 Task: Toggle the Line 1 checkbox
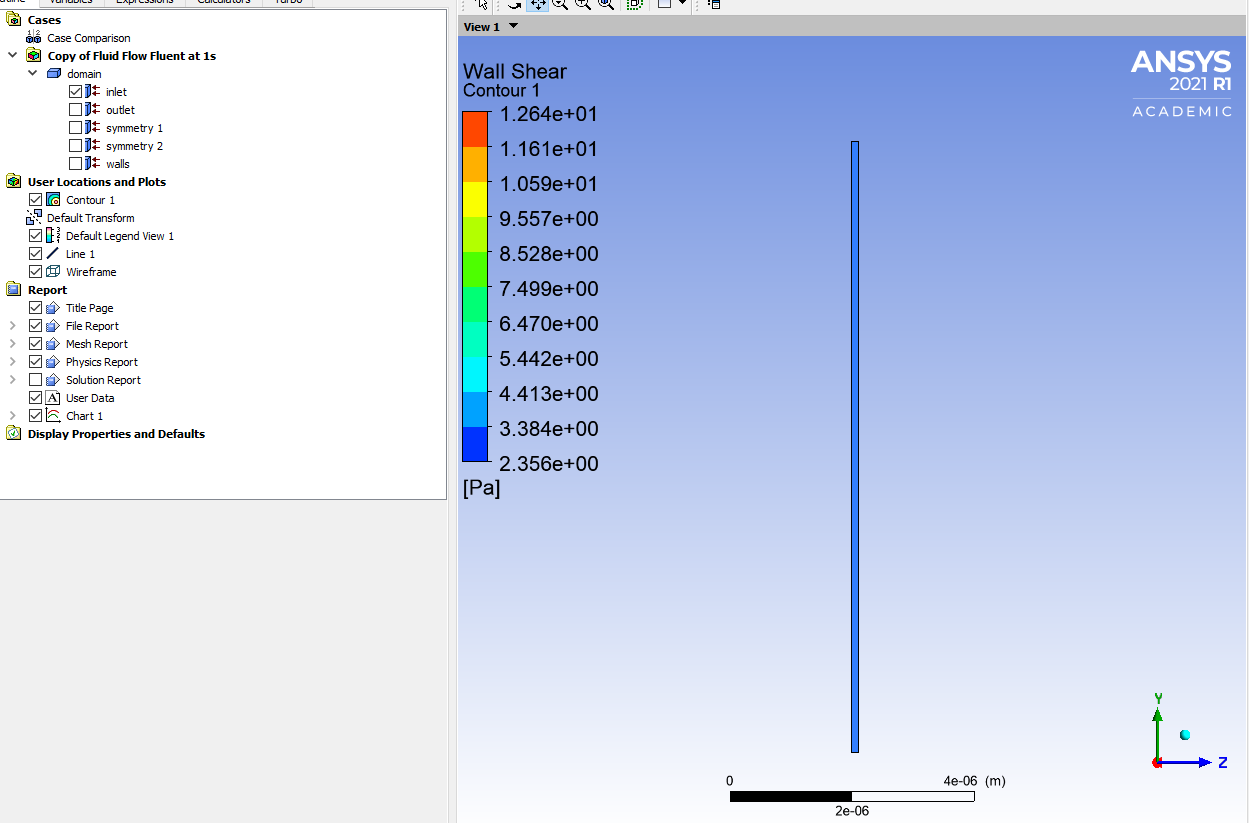click(x=36, y=254)
